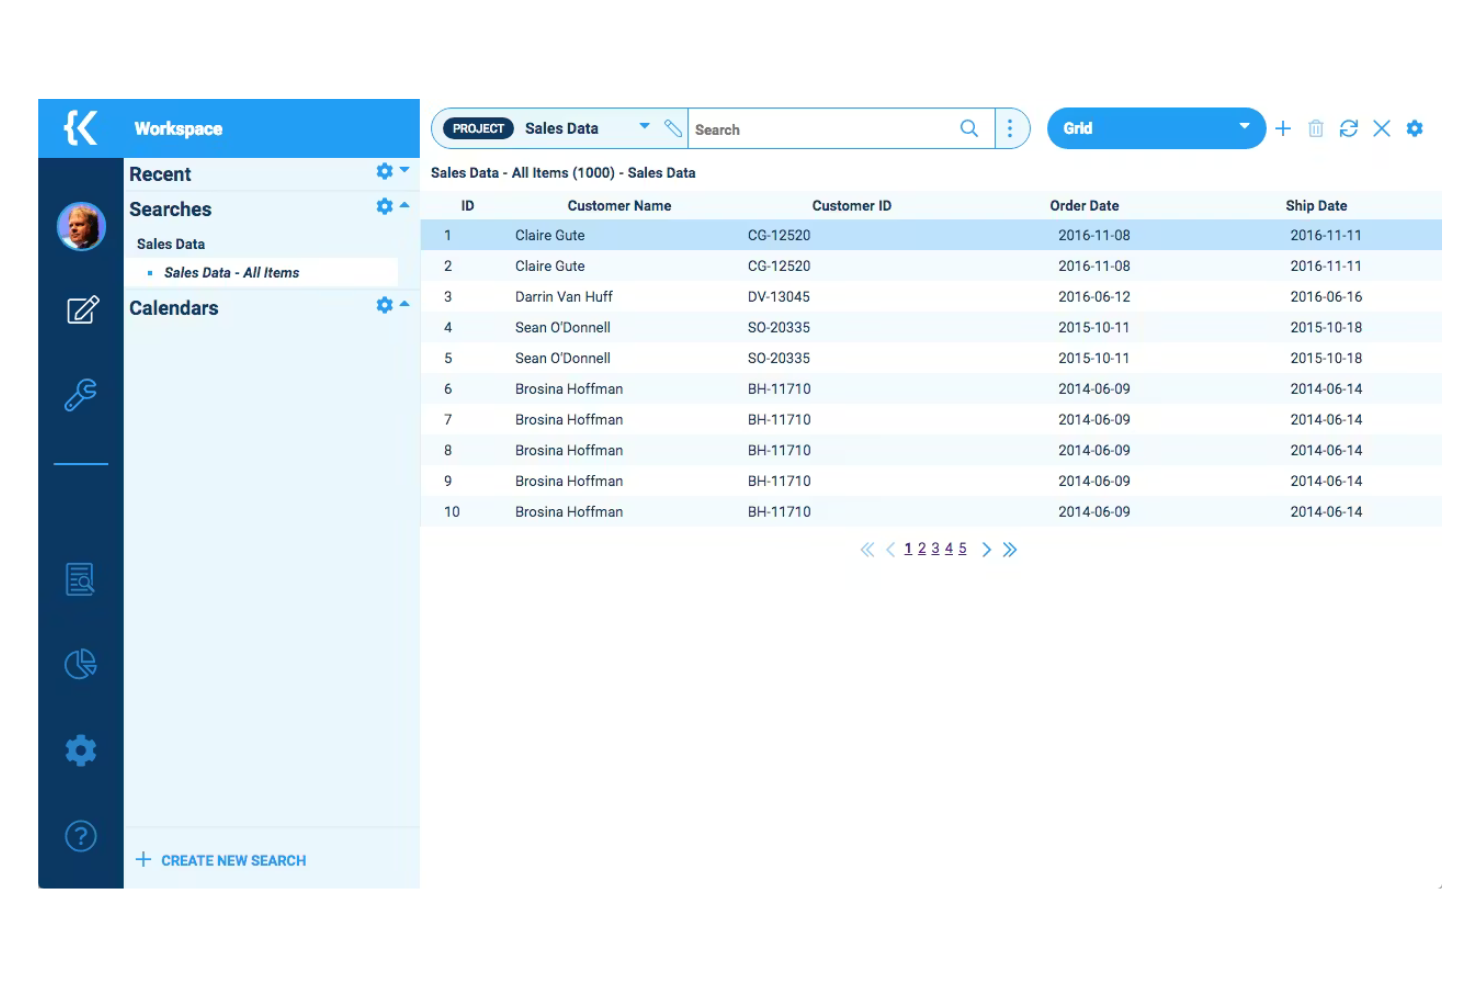The image size is (1480, 987).
Task: Open the three-dot search options menu
Action: click(1010, 128)
